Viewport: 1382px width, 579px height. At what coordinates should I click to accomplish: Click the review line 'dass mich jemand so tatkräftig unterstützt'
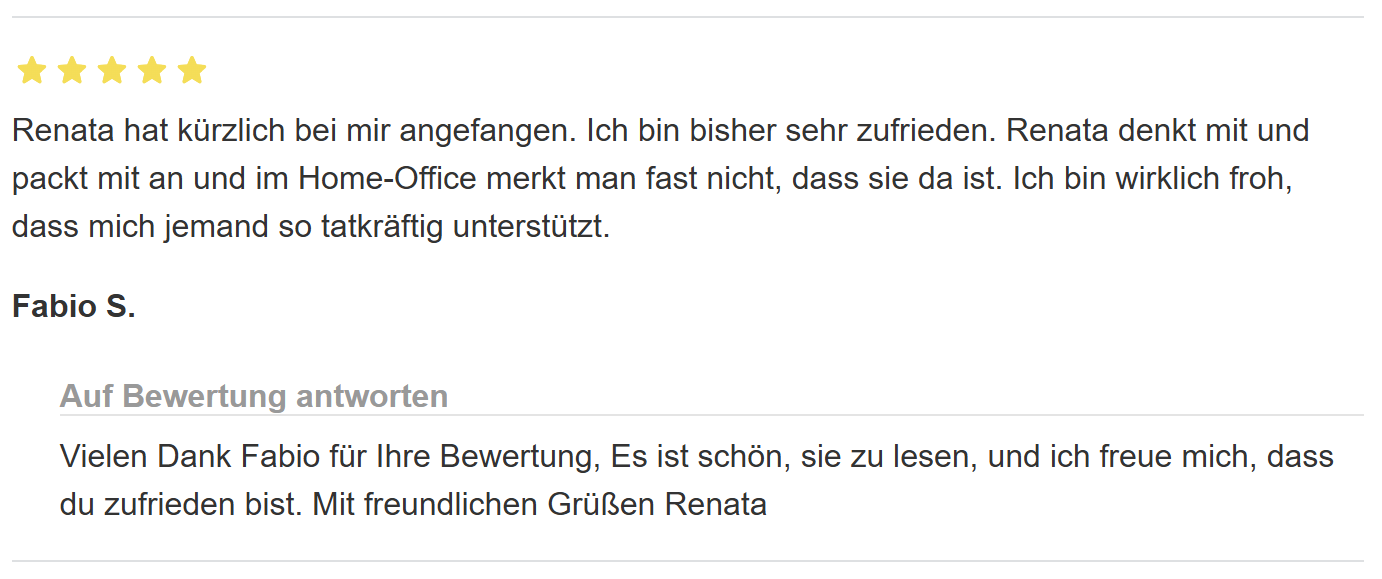coord(311,226)
